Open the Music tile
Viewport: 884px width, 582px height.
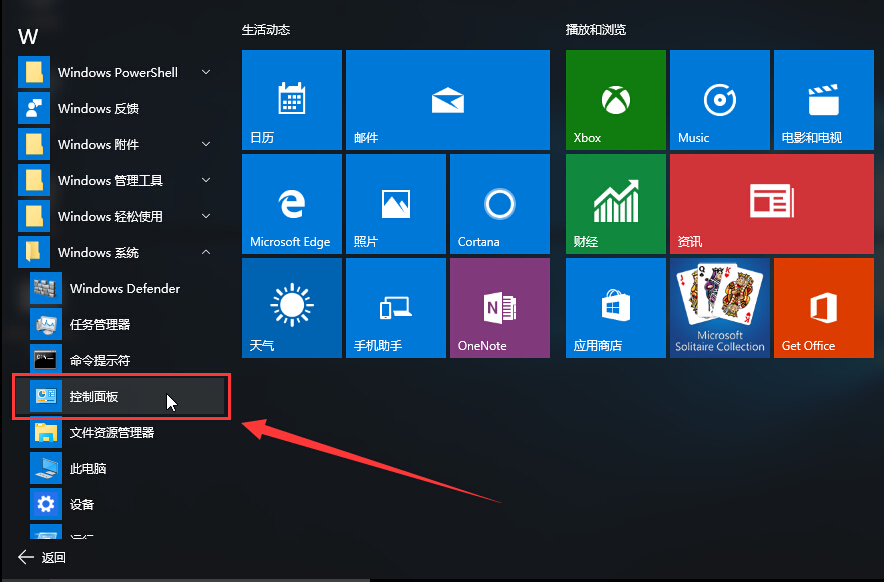(719, 100)
